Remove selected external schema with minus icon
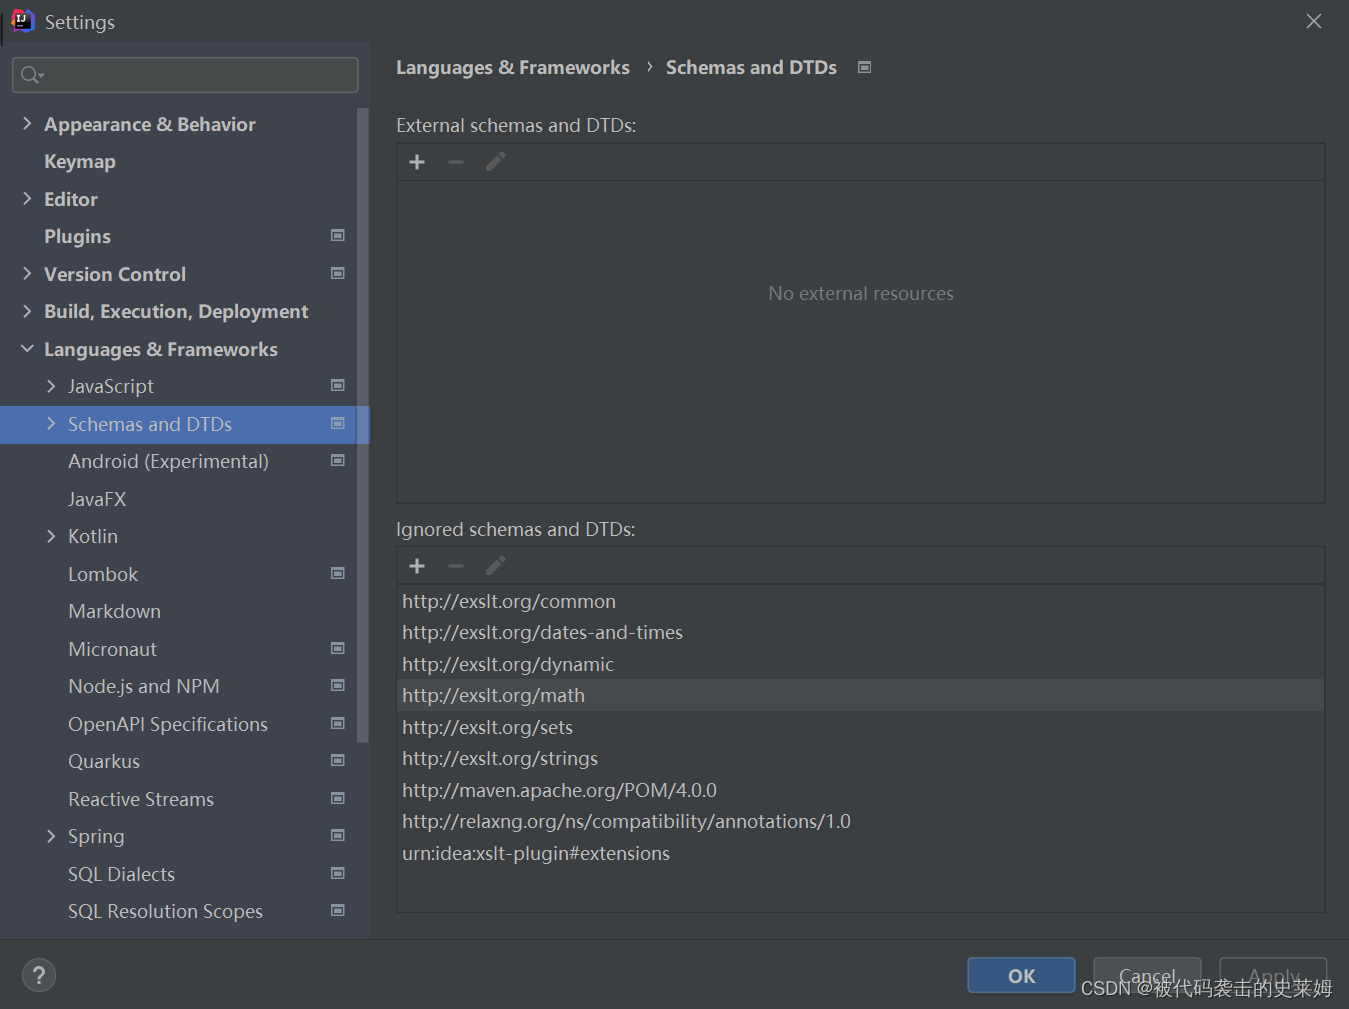1349x1009 pixels. [456, 162]
